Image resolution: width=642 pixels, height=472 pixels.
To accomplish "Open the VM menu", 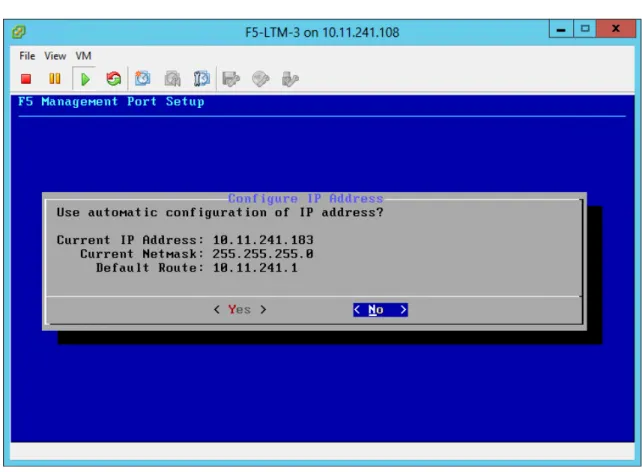I will pos(84,56).
